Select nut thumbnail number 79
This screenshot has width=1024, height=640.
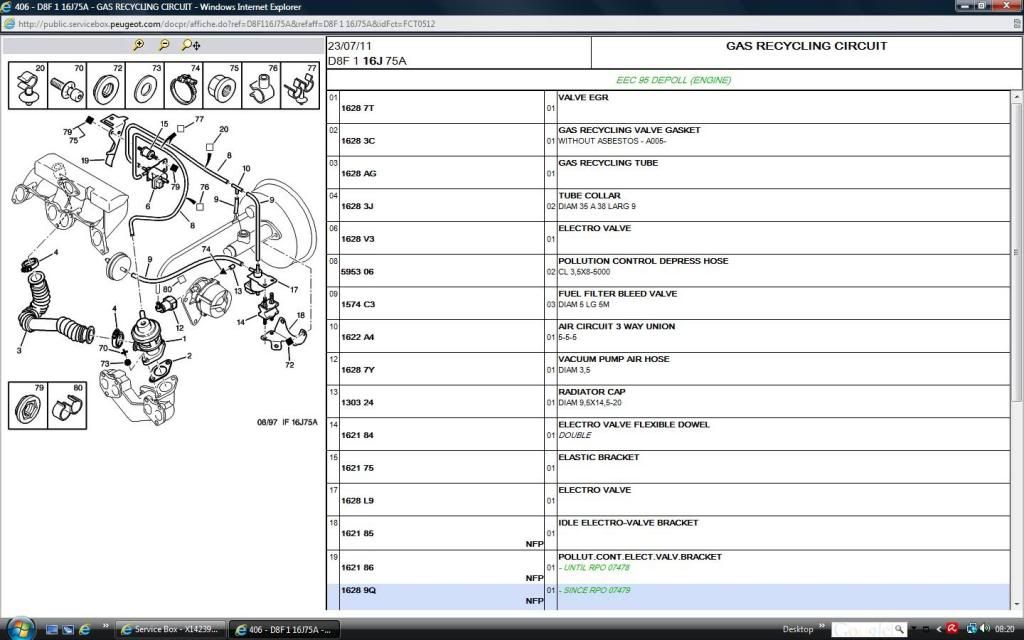pyautogui.click(x=28, y=406)
